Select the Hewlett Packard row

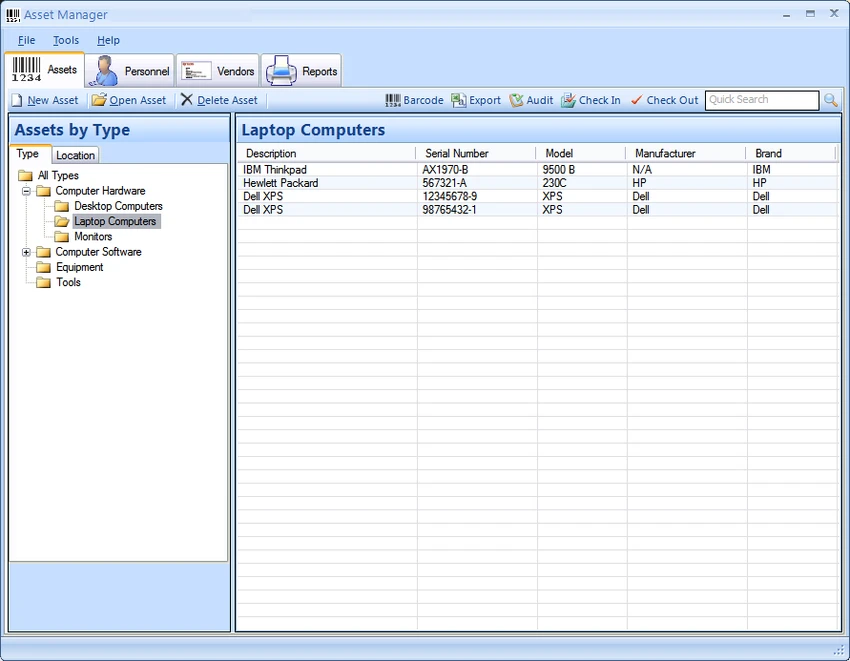tap(538, 183)
